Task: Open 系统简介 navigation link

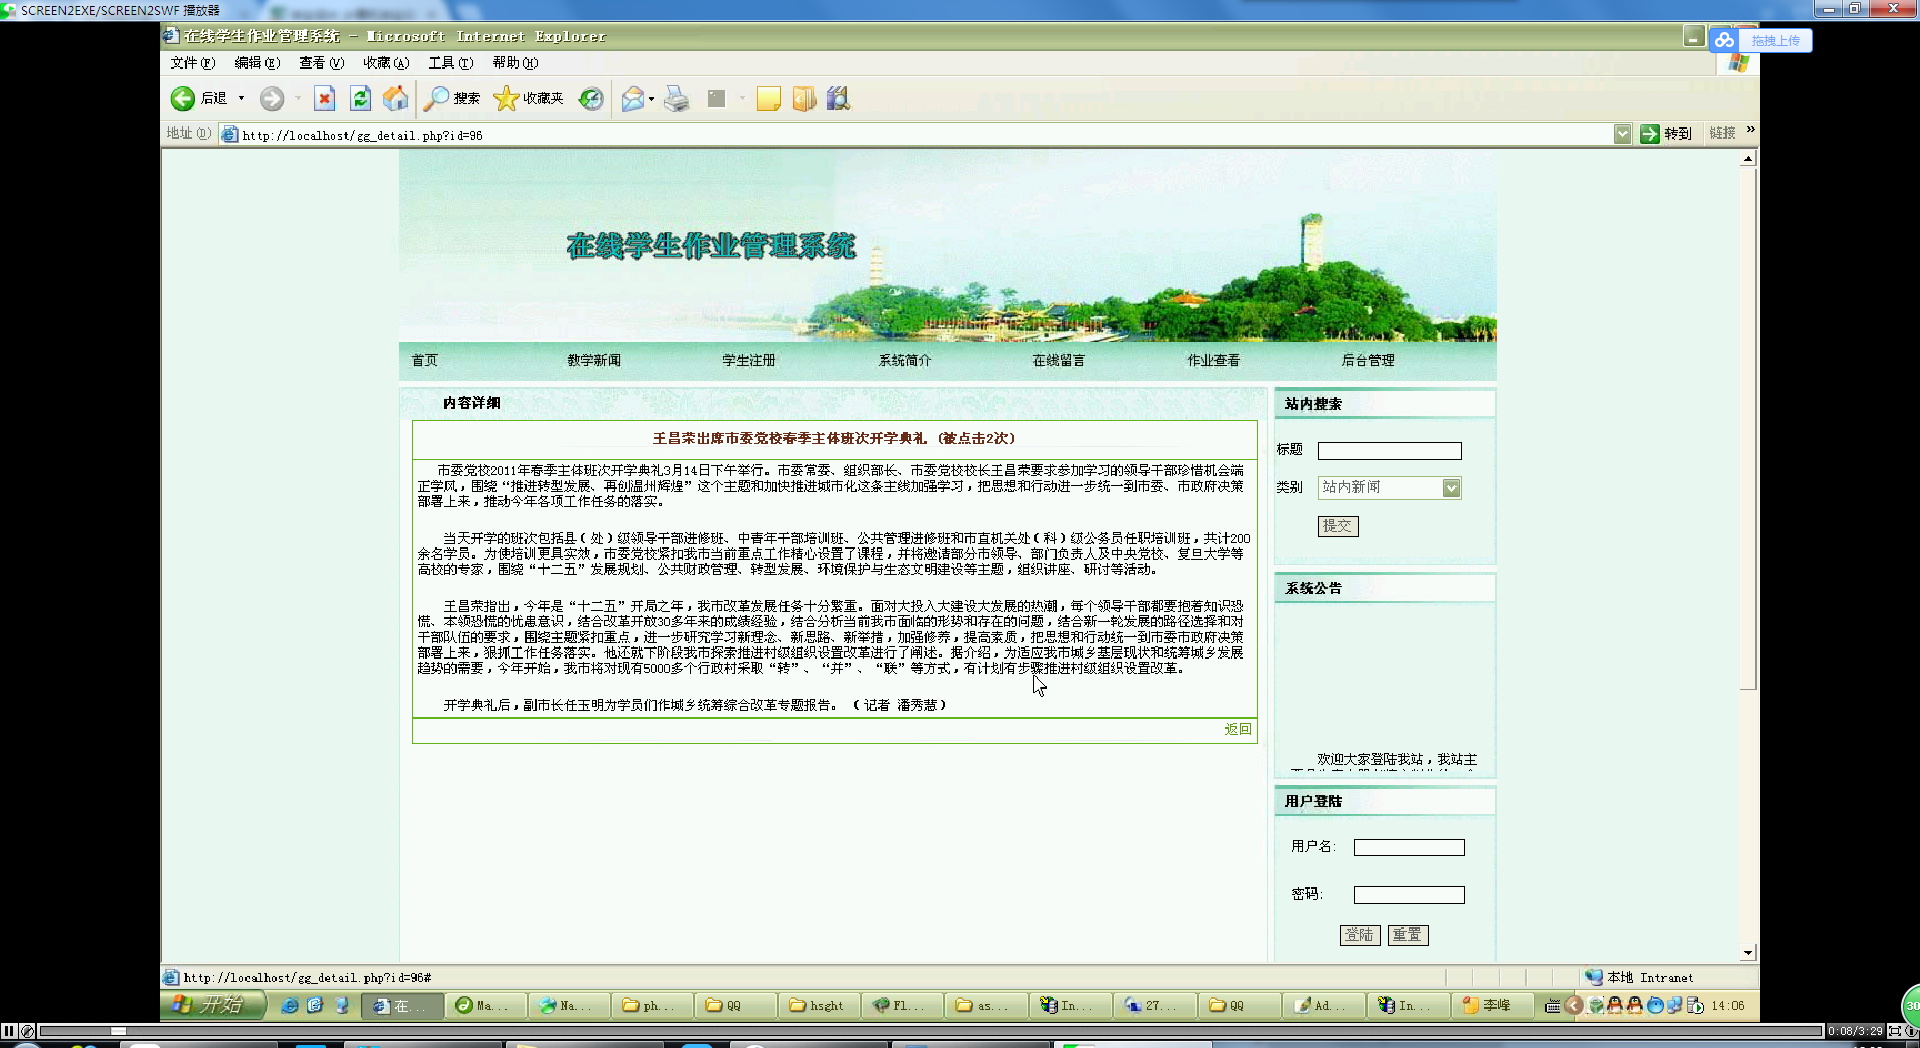Action: coord(904,360)
